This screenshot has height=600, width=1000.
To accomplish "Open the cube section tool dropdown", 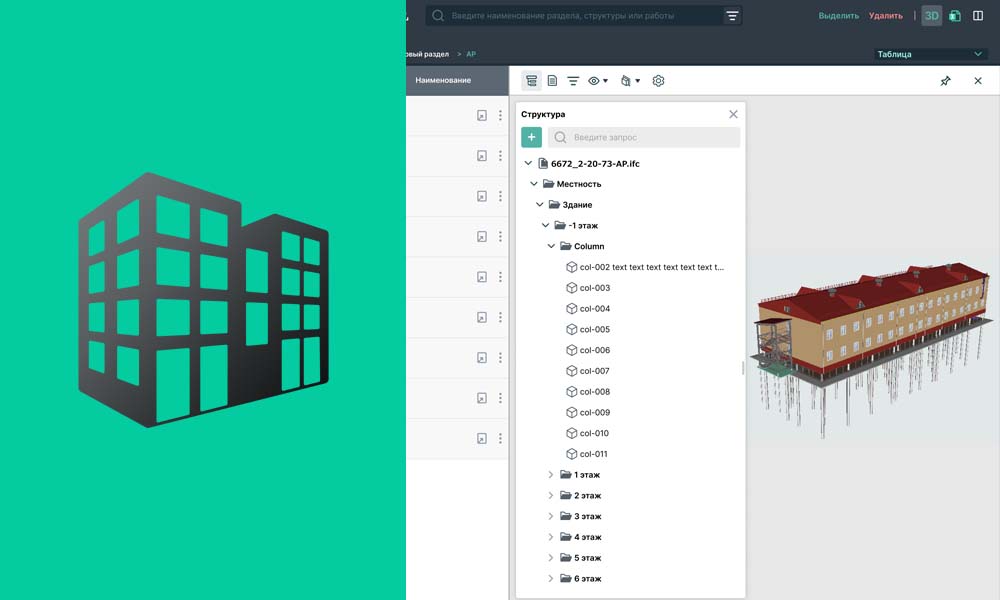I will [x=629, y=81].
